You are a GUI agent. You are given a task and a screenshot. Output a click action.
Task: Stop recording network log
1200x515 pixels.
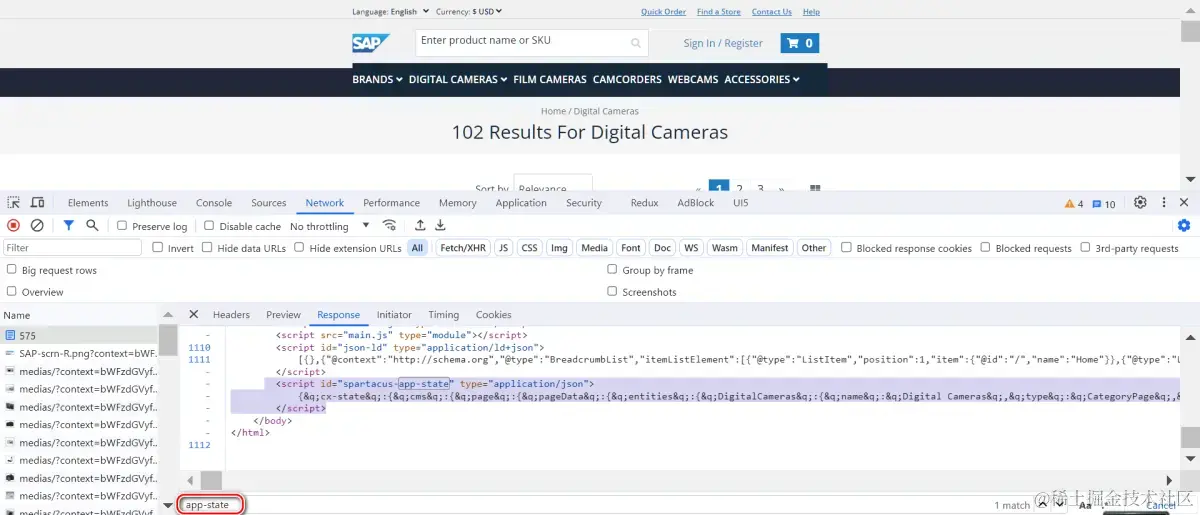[x=13, y=226]
